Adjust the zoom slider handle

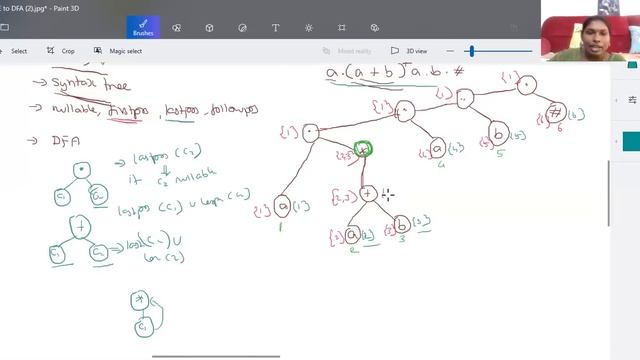tap(472, 51)
